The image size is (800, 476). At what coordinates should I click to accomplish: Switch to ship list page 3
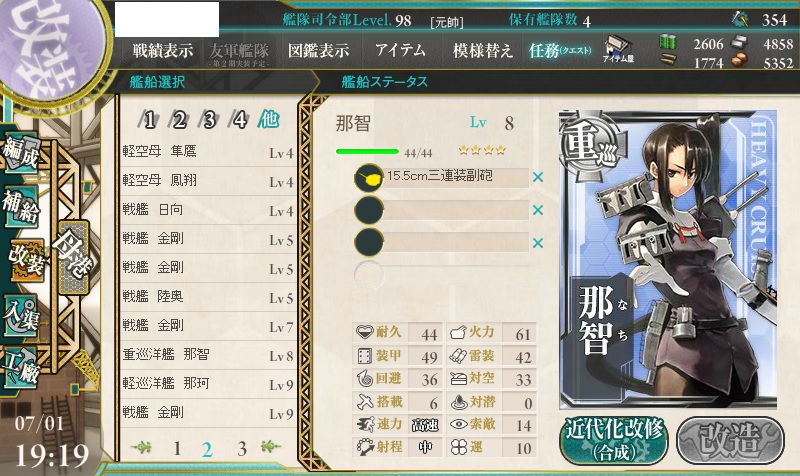tap(241, 449)
